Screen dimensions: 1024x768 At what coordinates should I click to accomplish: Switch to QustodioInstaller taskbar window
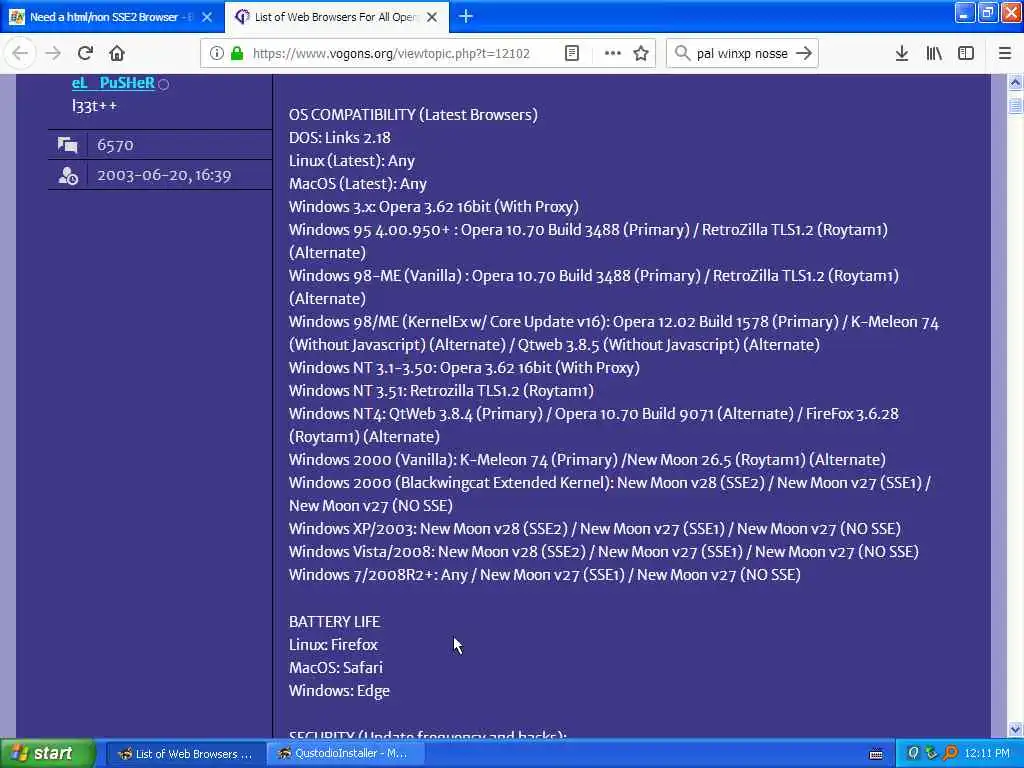click(345, 754)
